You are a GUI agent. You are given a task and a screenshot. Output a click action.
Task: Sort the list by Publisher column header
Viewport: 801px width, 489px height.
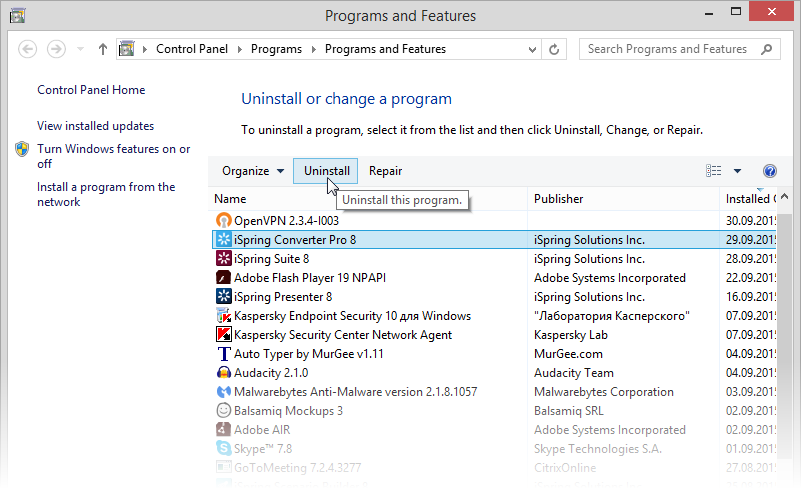pos(558,199)
